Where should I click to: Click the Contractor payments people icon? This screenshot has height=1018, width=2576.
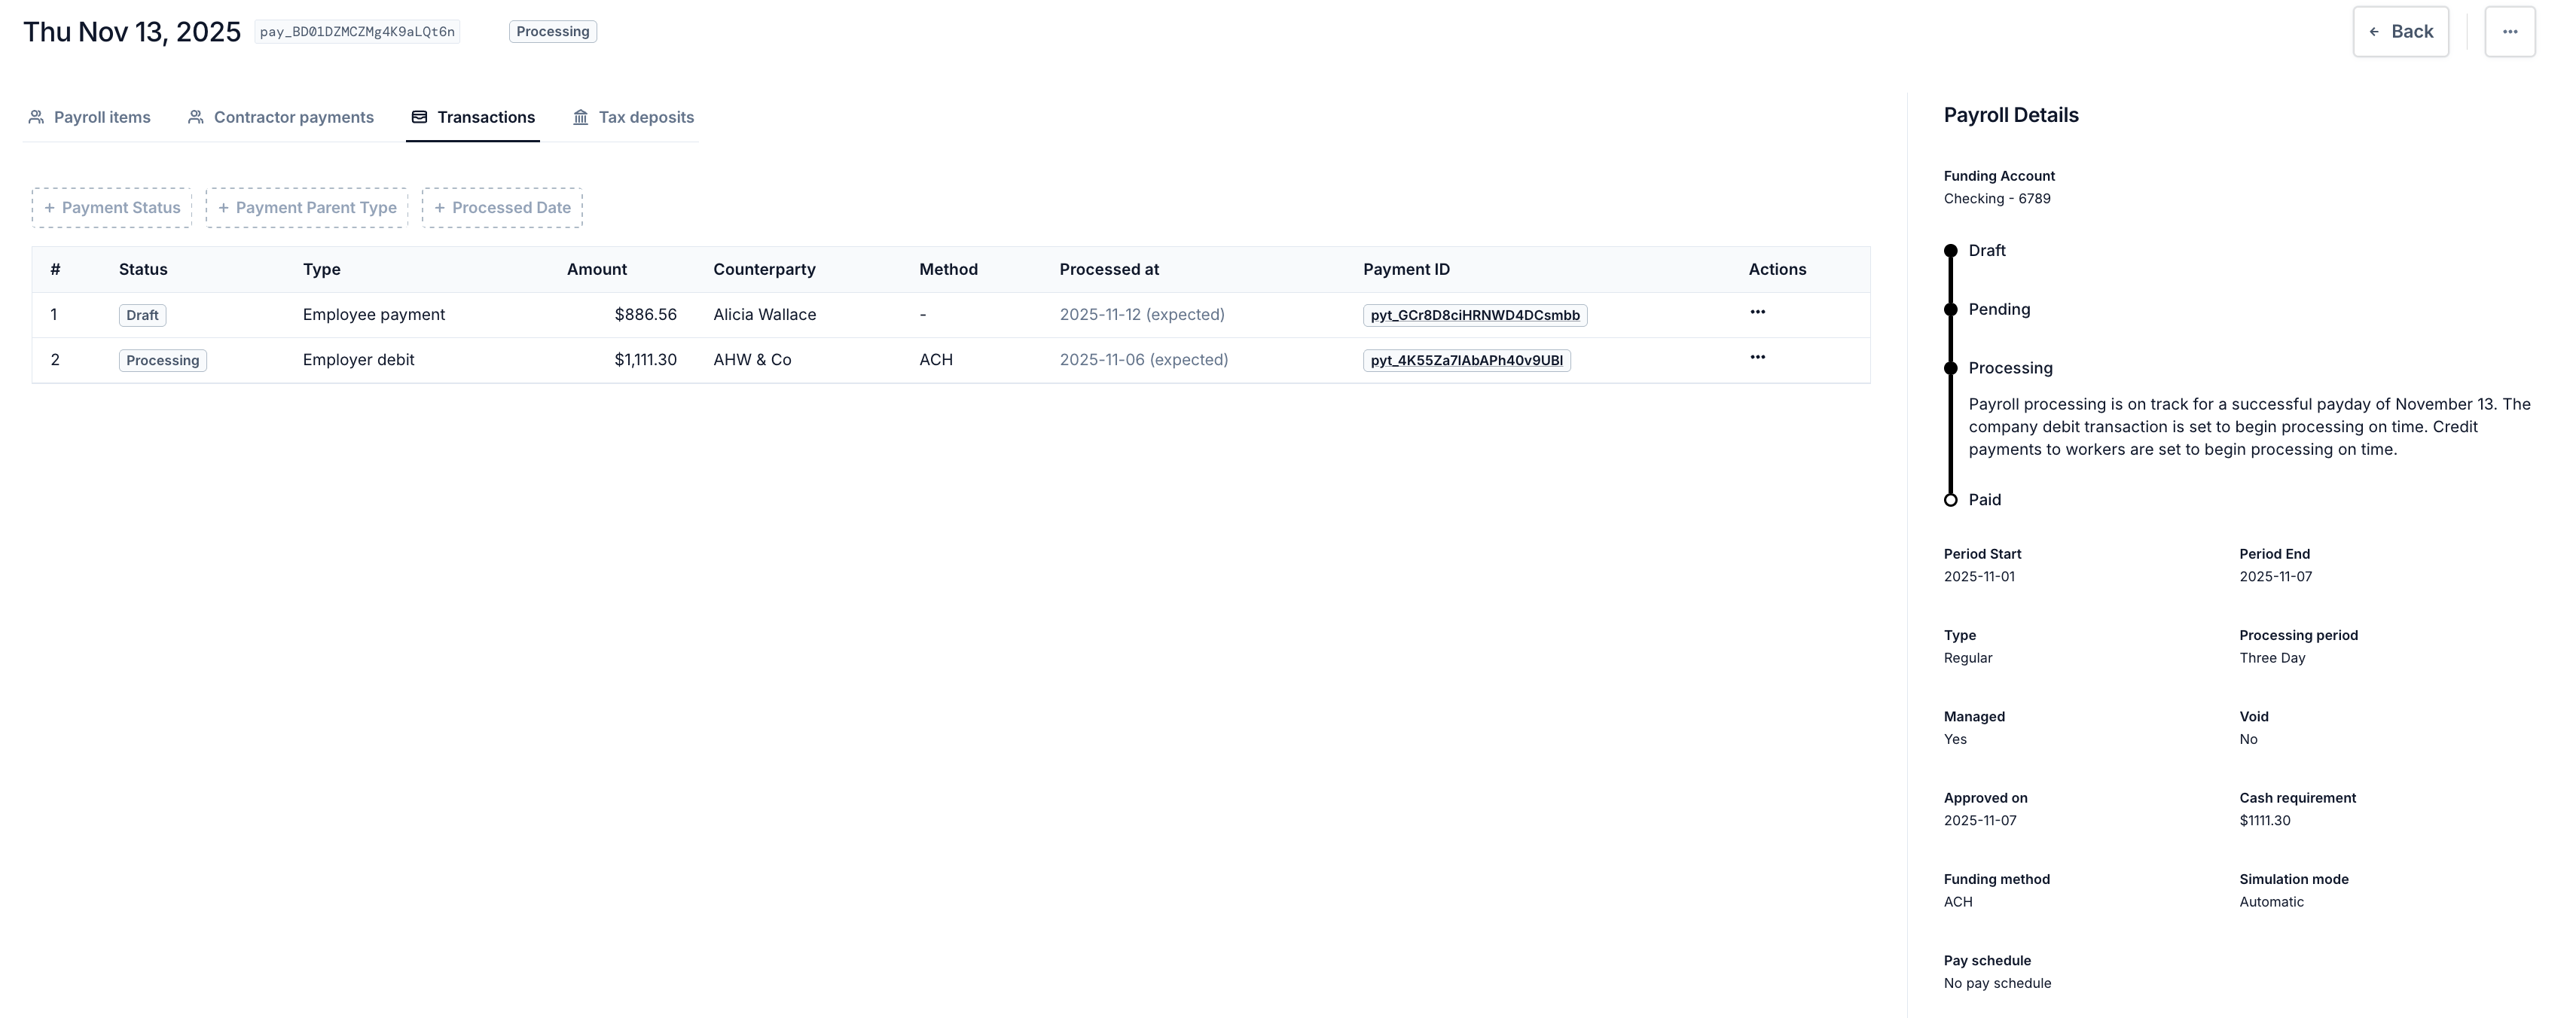(196, 117)
